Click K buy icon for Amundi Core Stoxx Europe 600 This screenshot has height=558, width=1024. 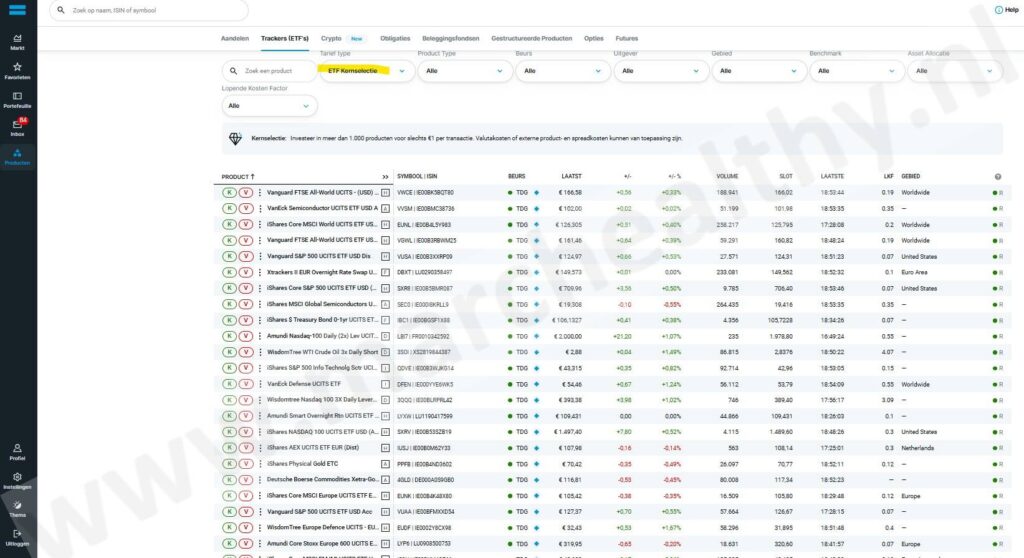click(x=229, y=544)
